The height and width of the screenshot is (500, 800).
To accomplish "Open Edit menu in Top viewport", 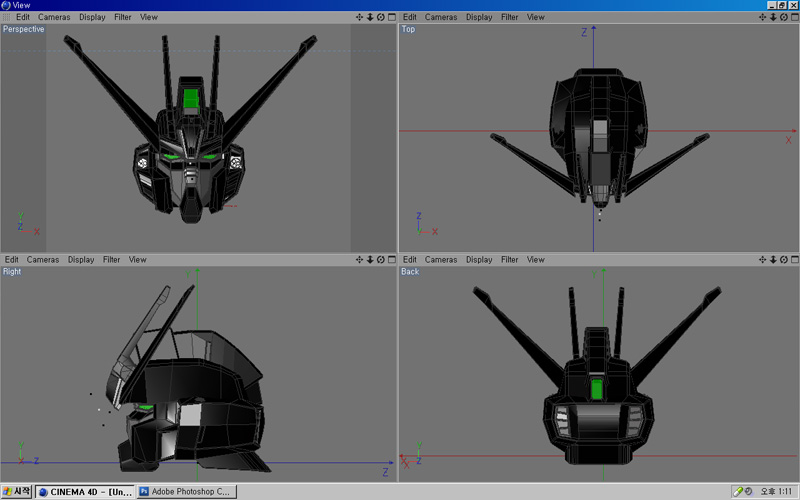I will (x=410, y=17).
